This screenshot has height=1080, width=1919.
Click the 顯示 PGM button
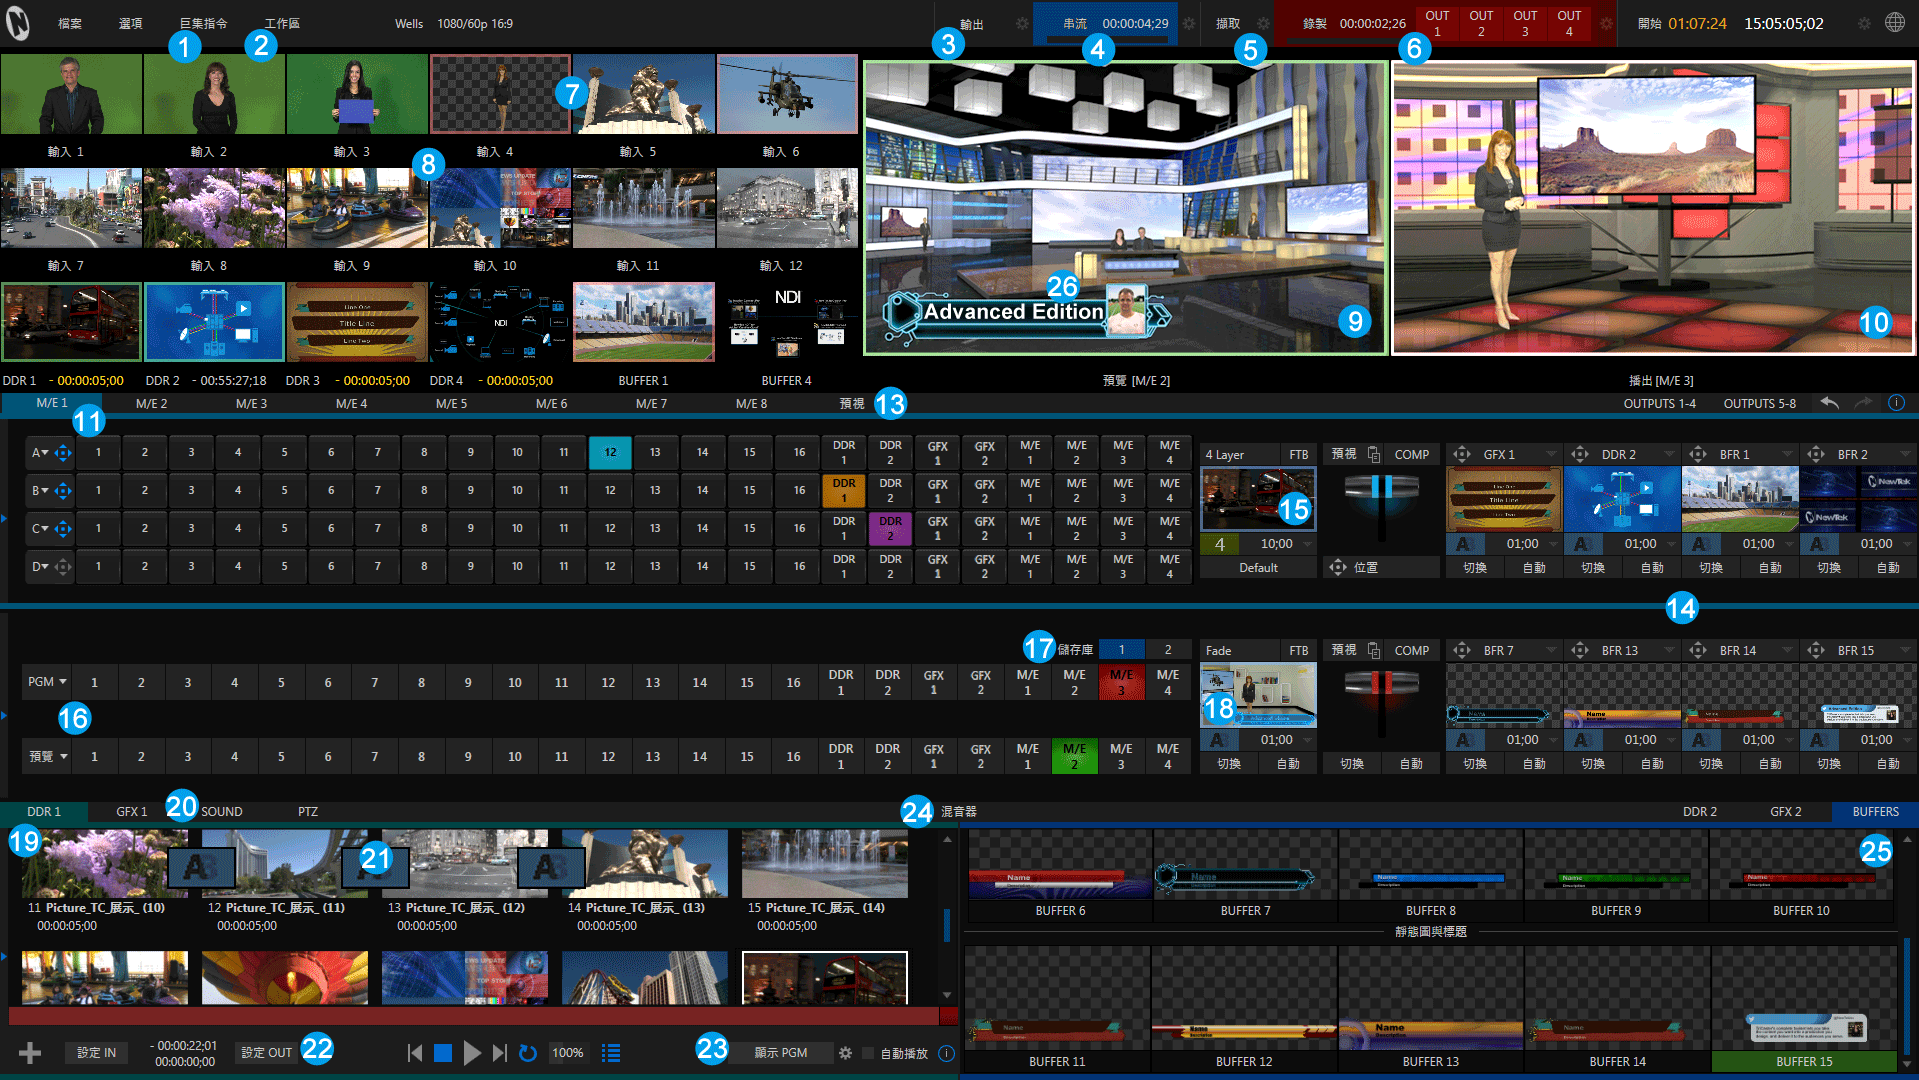(x=781, y=1052)
